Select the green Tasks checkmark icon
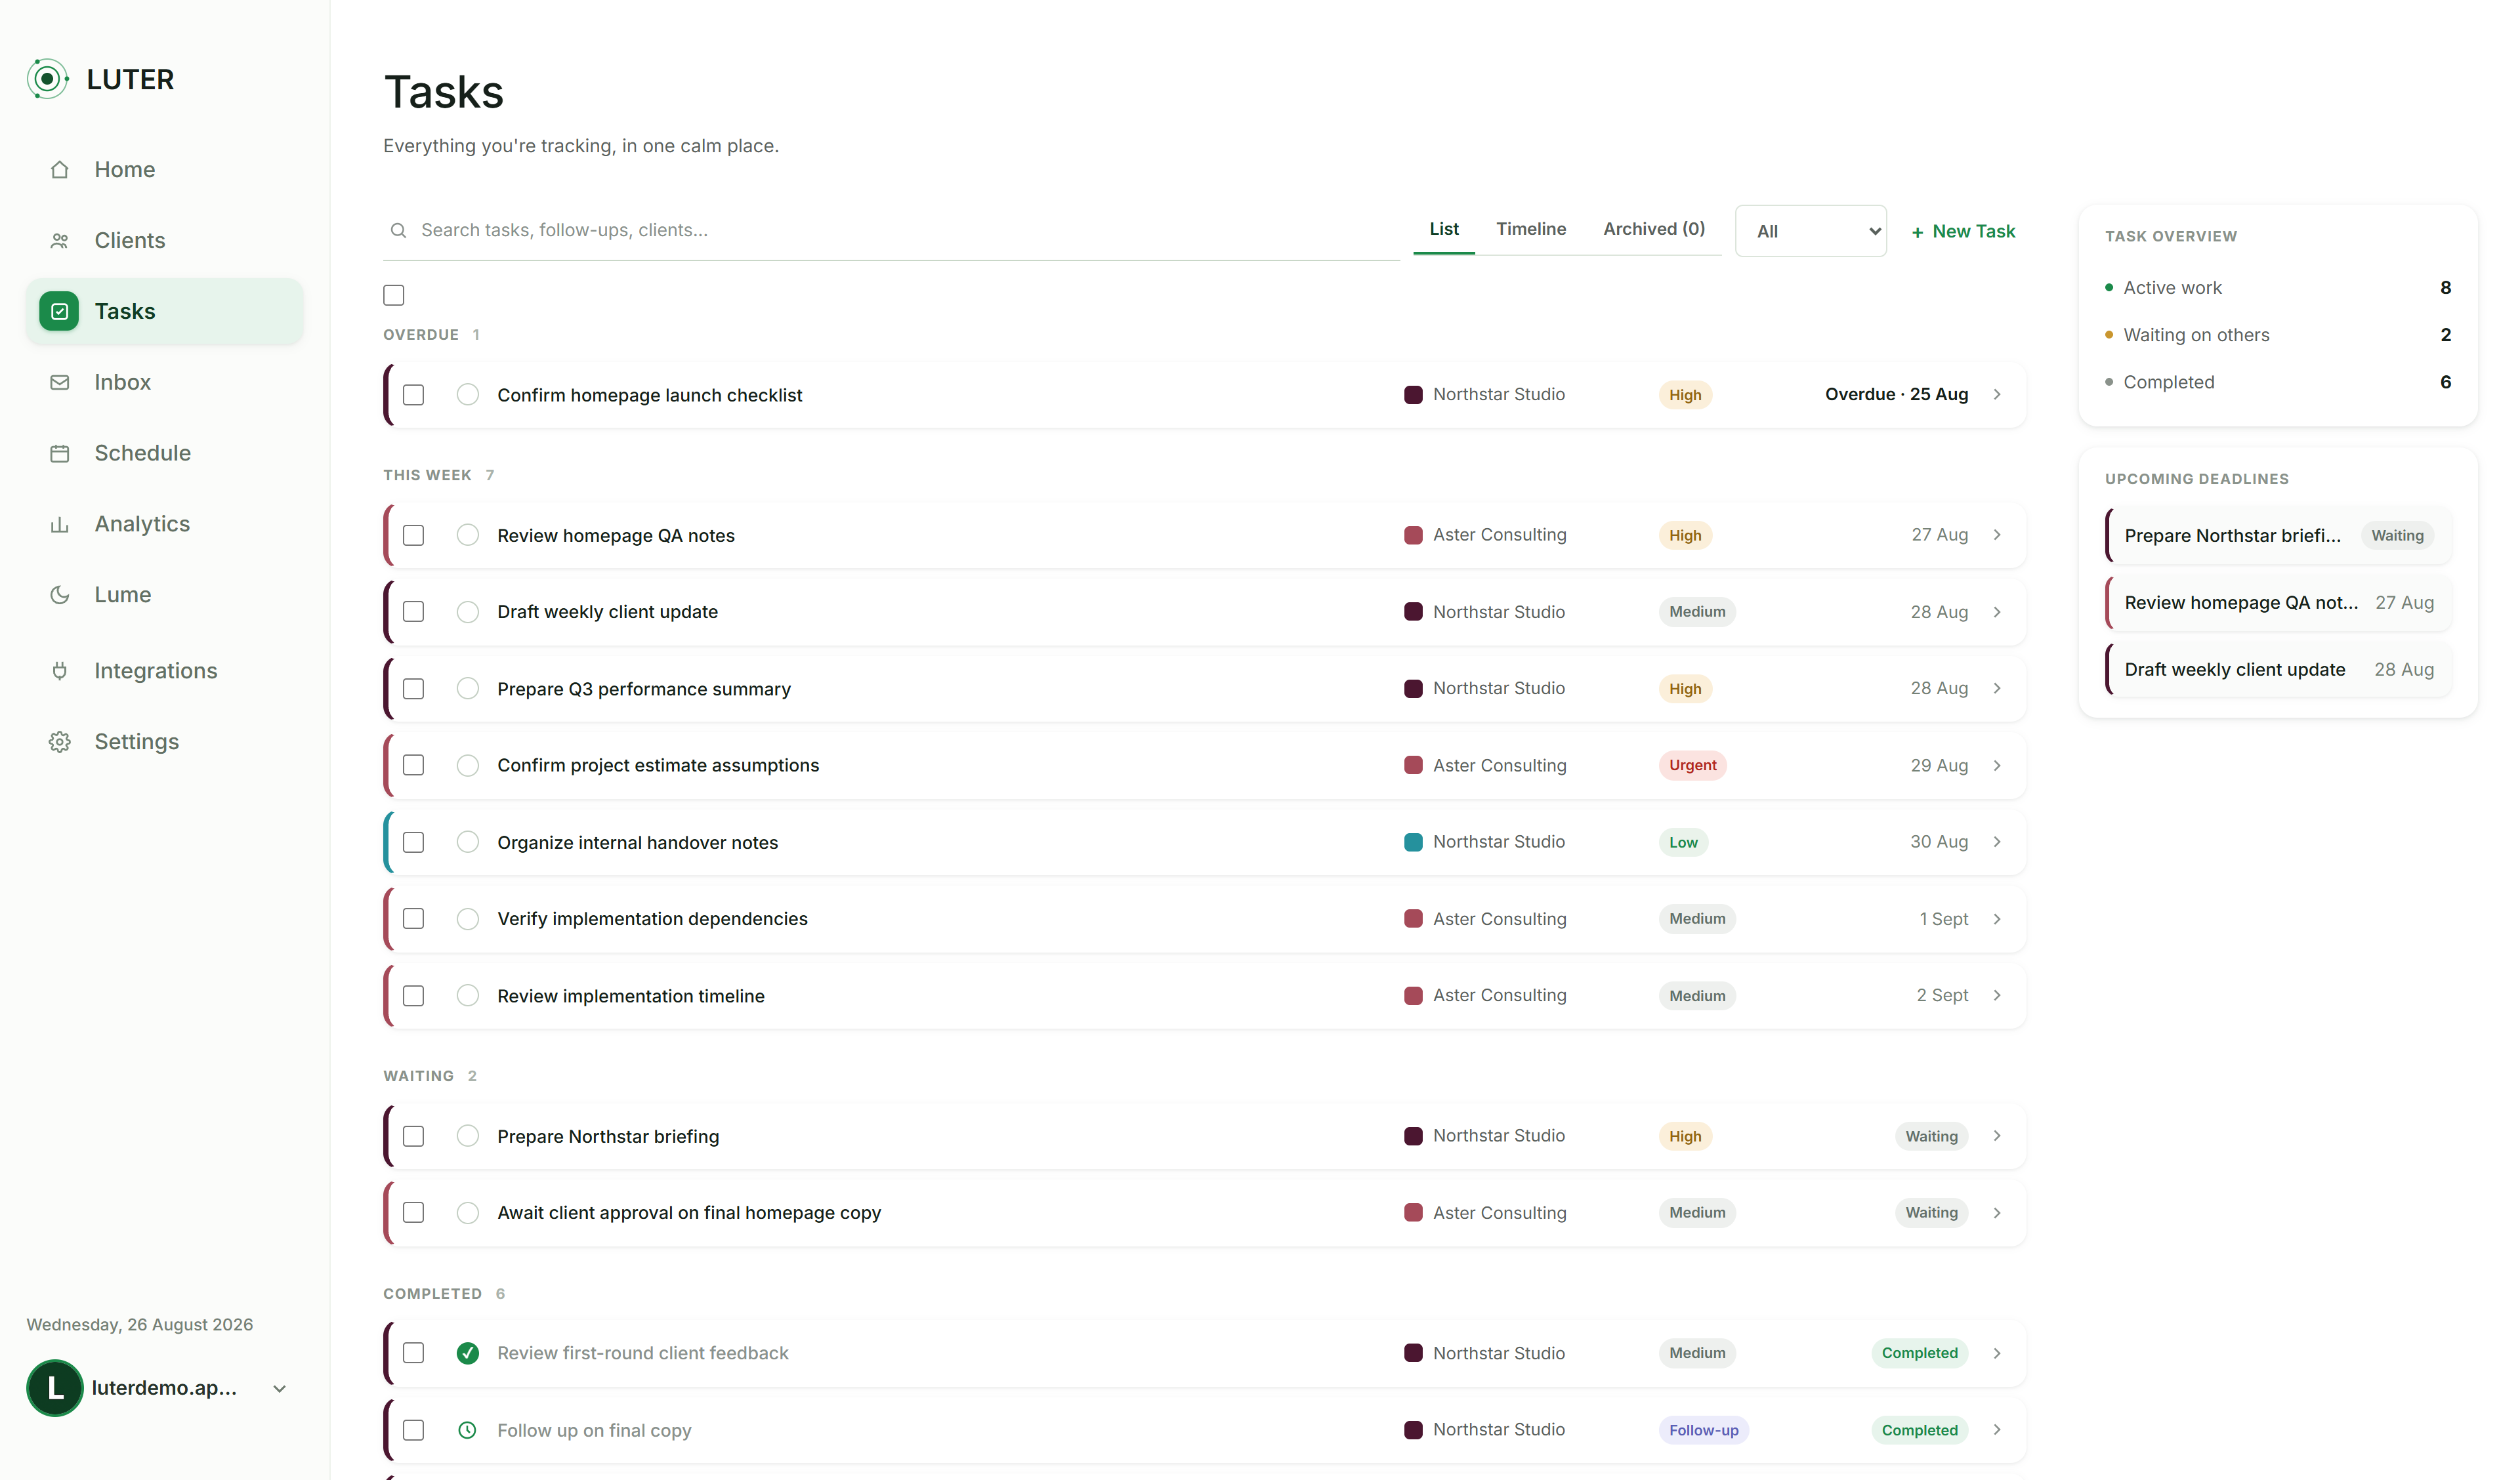2520x1480 pixels. 59,312
